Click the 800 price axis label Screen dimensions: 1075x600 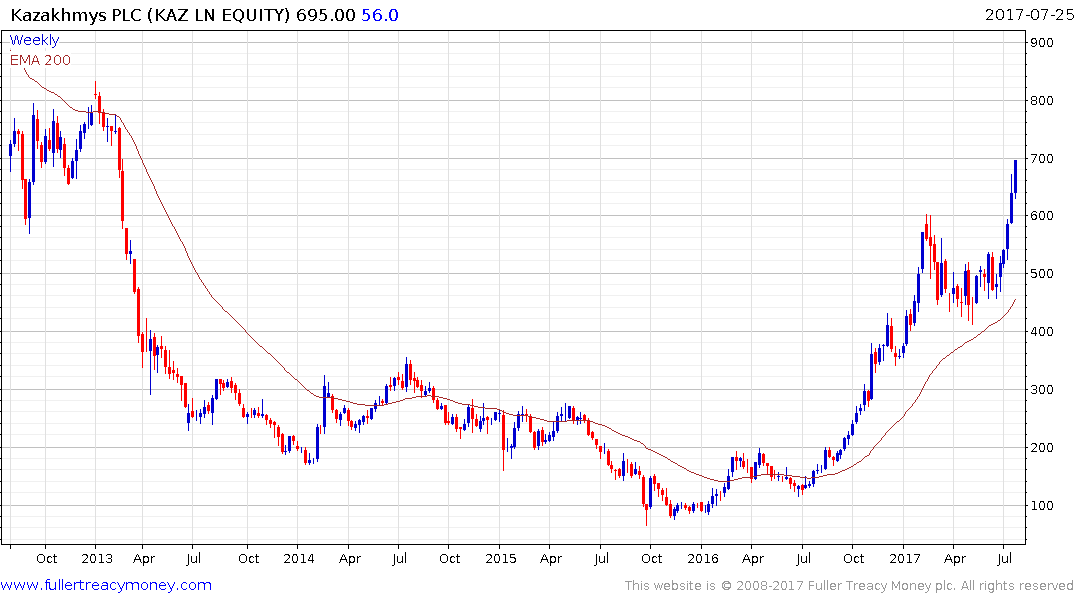pyautogui.click(x=1042, y=101)
